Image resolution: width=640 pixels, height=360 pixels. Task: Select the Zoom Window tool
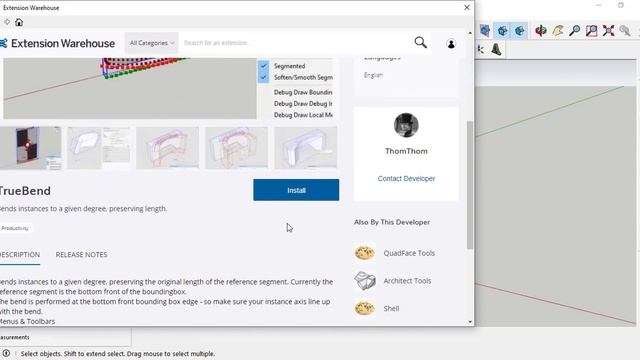click(591, 31)
